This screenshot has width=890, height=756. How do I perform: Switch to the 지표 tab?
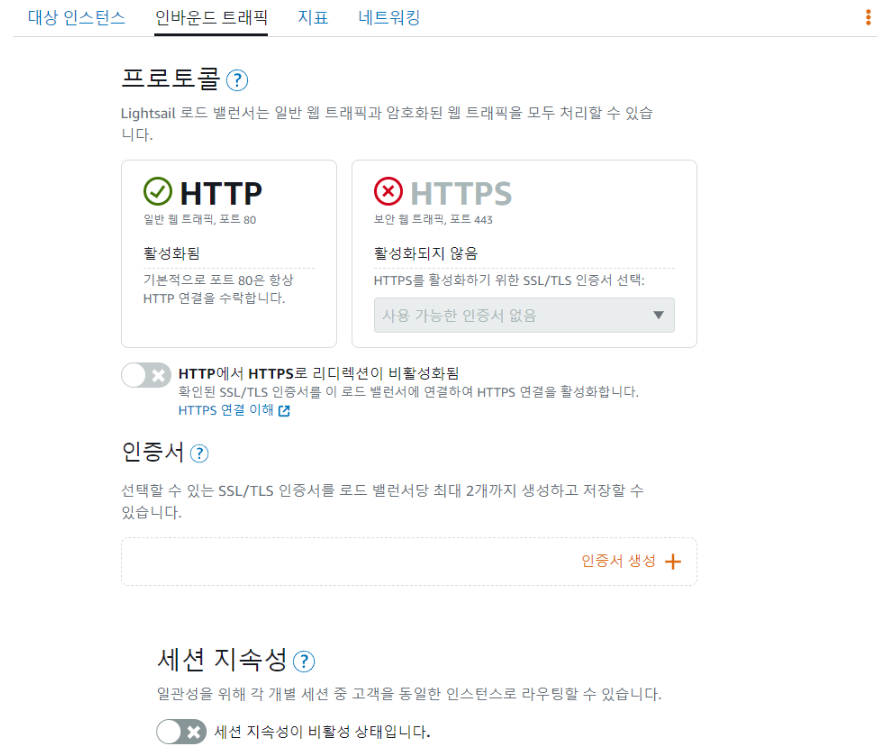click(x=313, y=18)
